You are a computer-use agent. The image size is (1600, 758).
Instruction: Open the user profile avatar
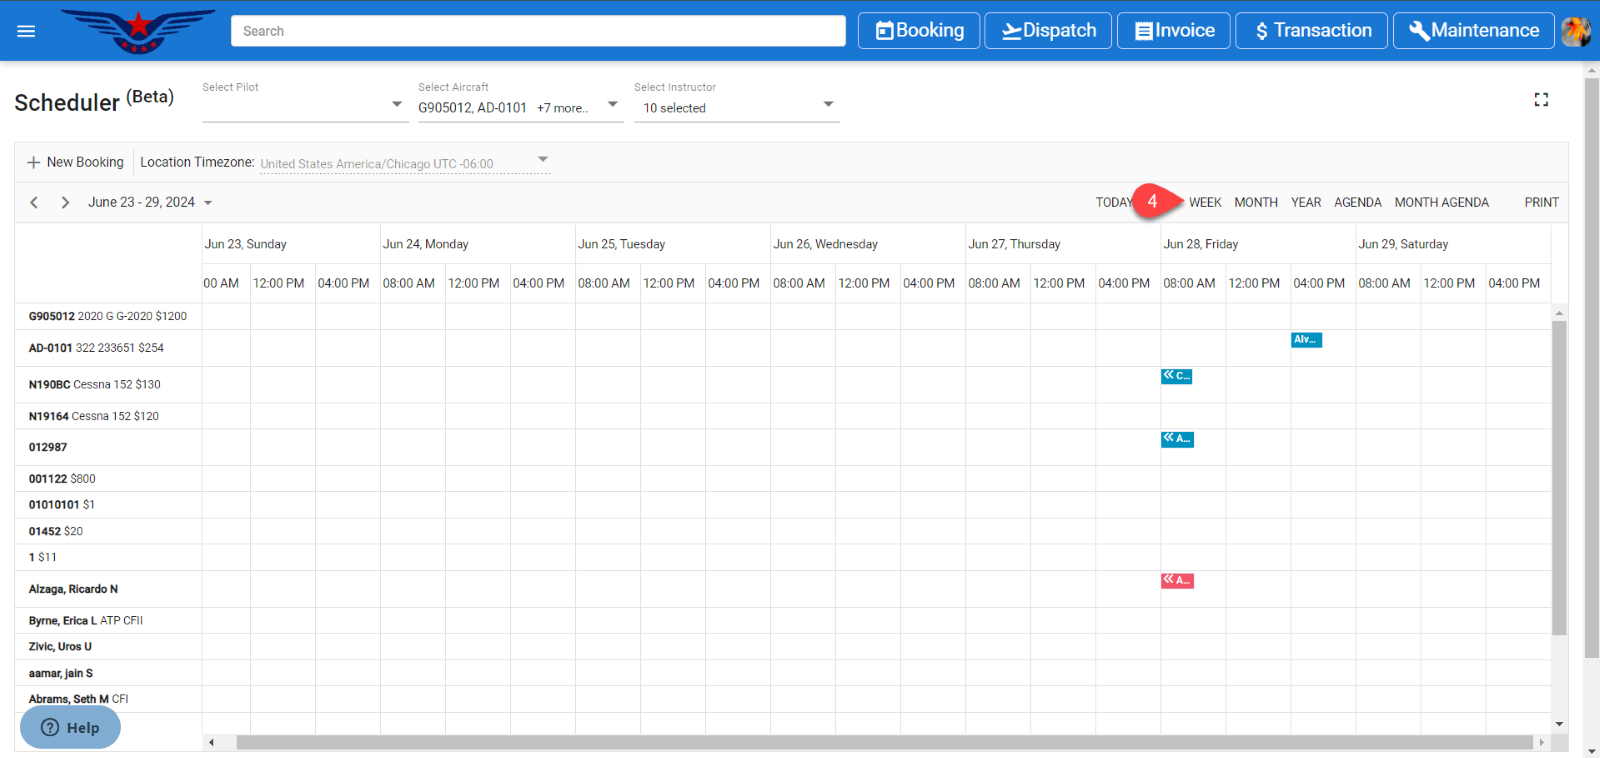1576,31
